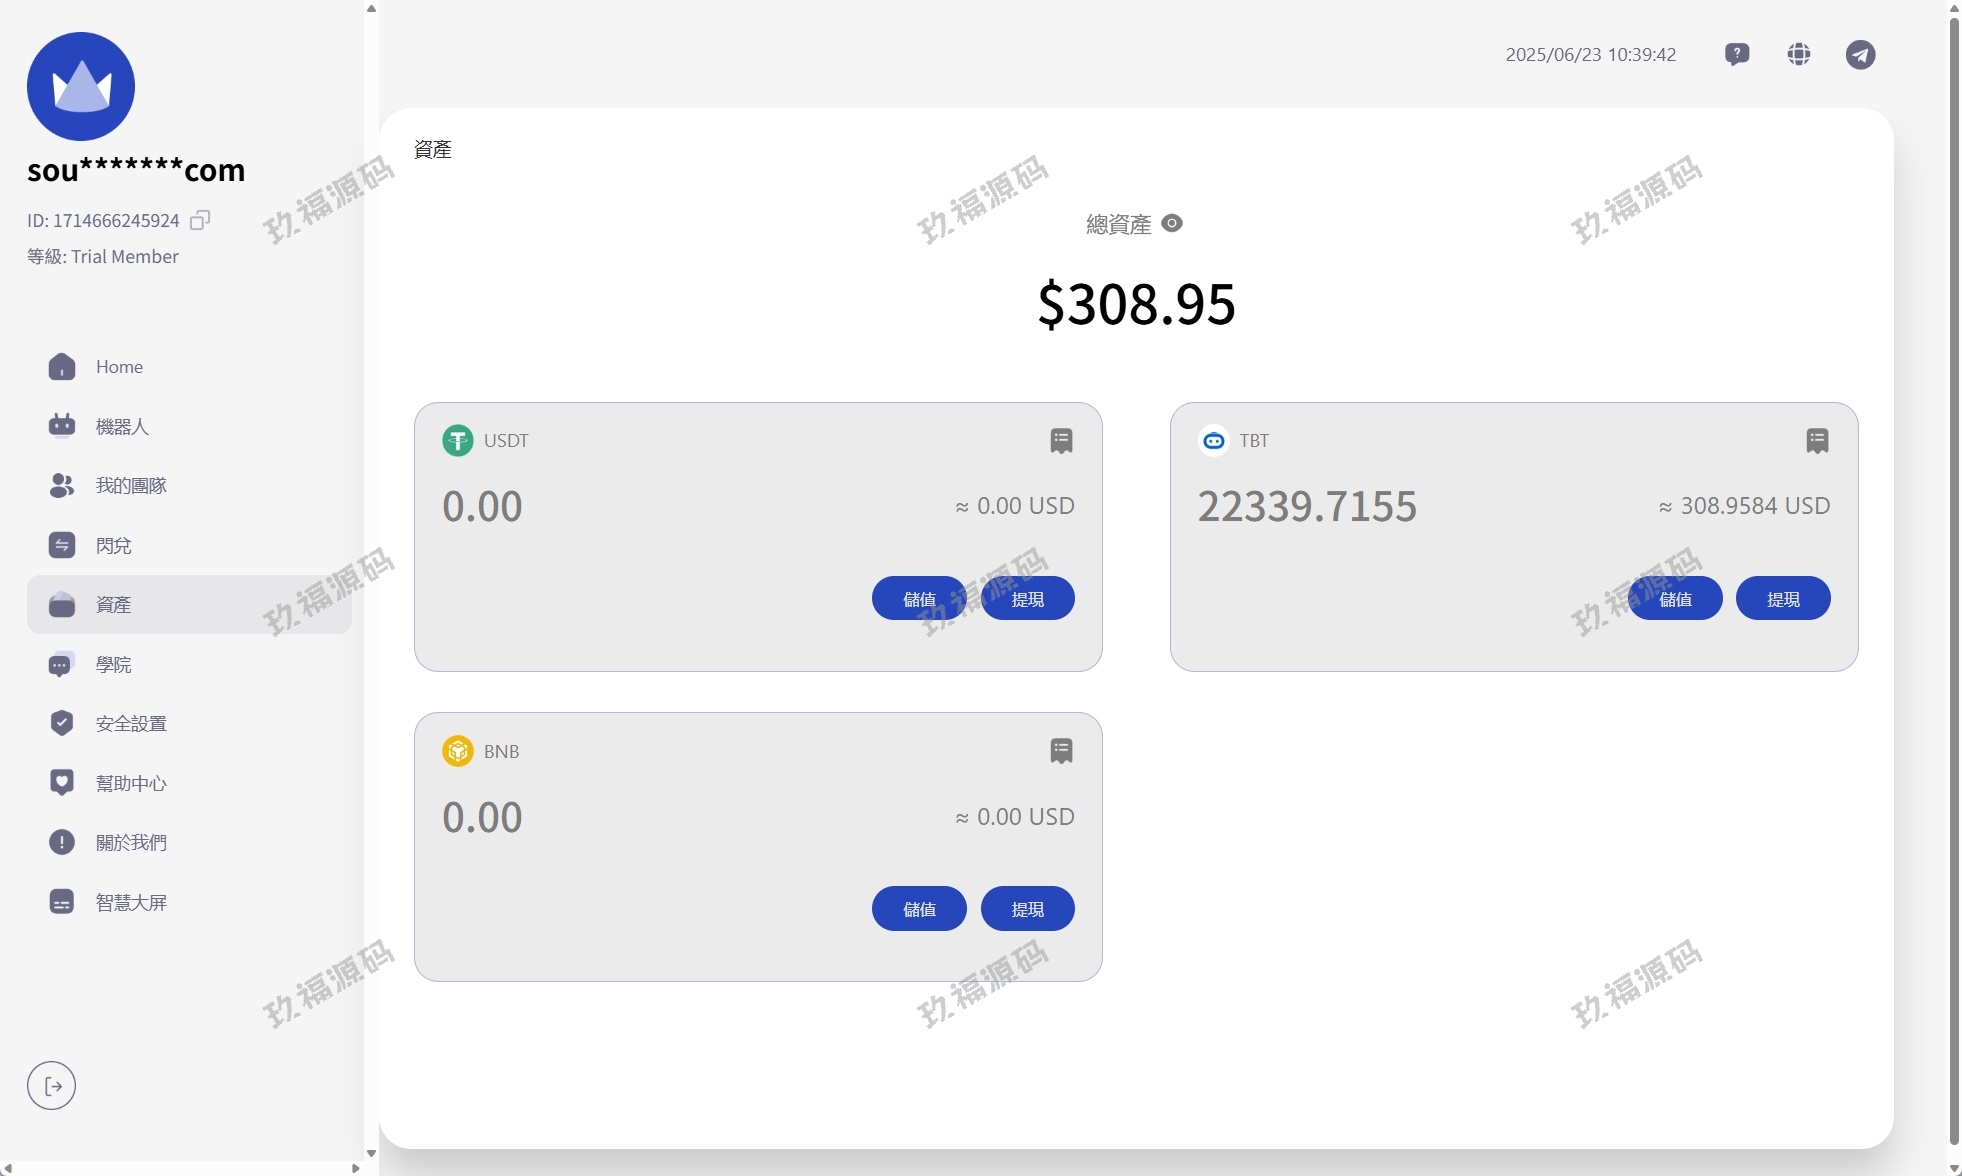Click the logout icon in sidebar
Viewport: 1962px width, 1176px height.
coord(52,1086)
